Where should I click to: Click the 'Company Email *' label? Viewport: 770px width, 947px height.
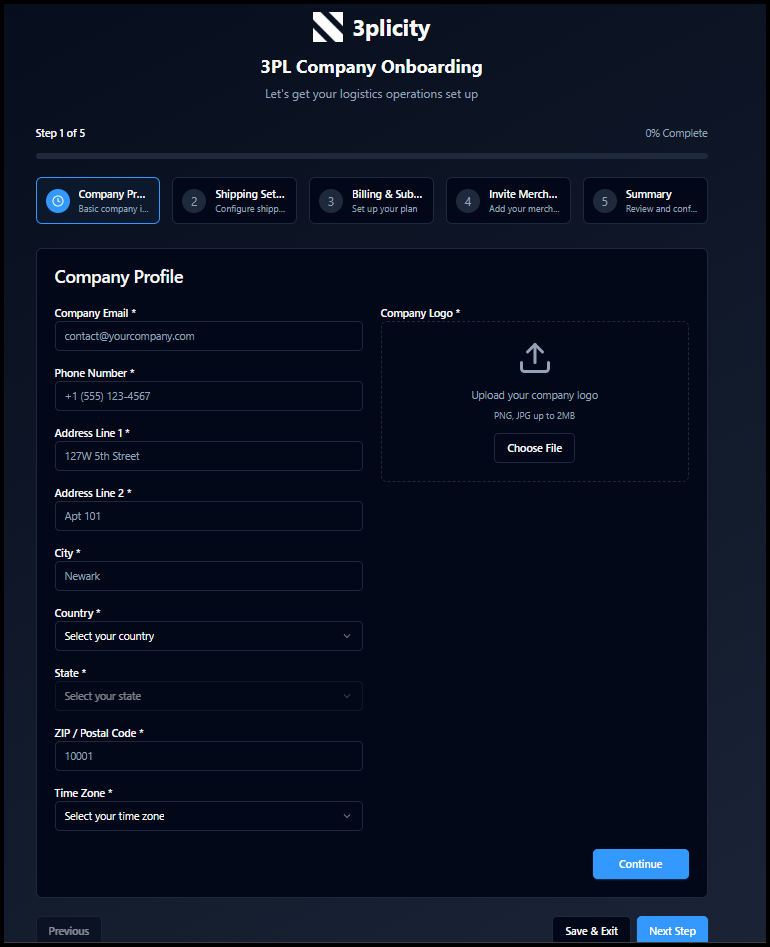[95, 313]
